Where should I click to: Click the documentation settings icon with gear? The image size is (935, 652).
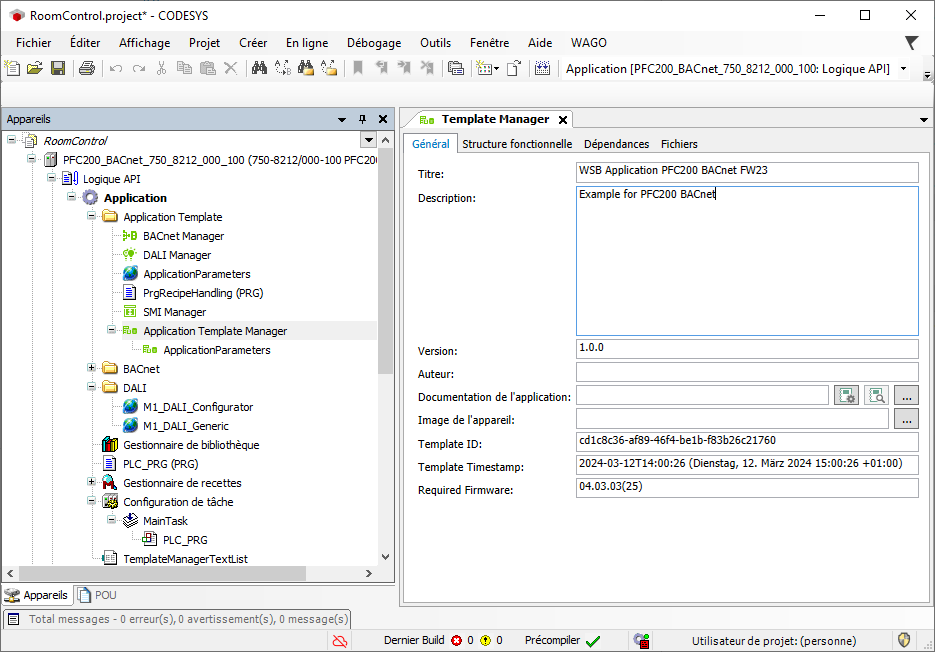pos(847,395)
